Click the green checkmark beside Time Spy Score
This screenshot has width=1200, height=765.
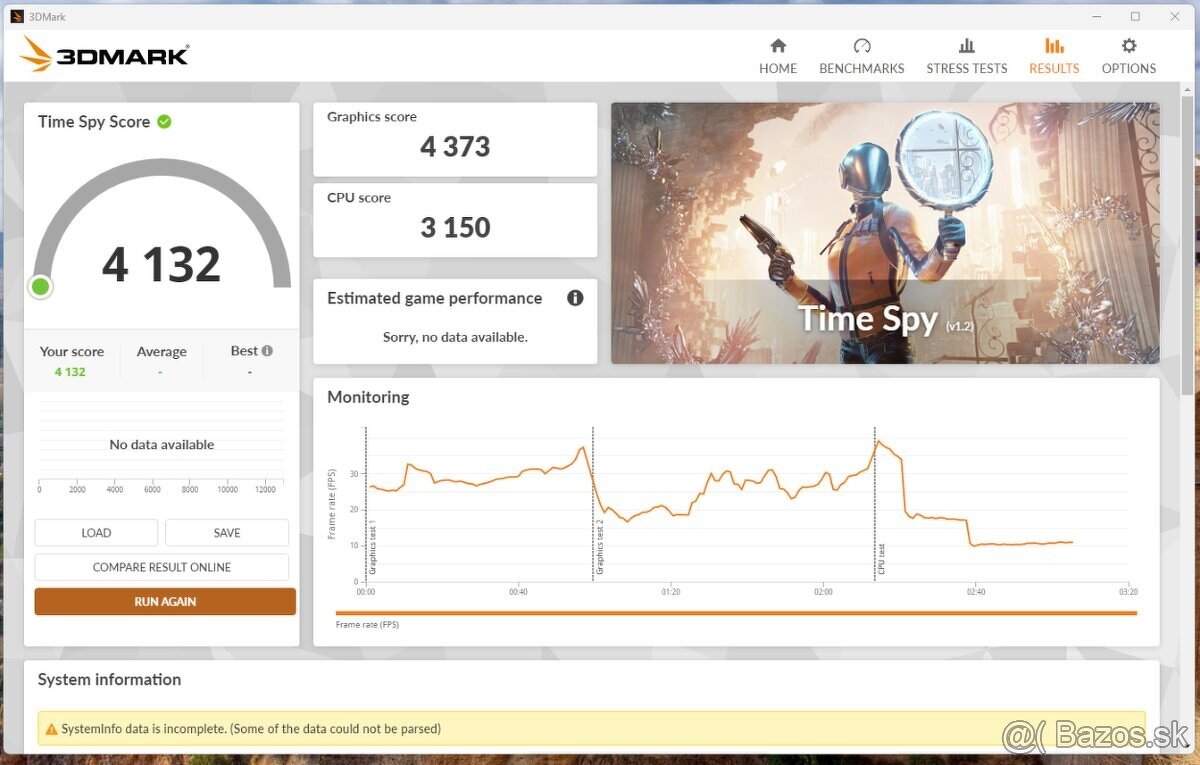[x=164, y=122]
